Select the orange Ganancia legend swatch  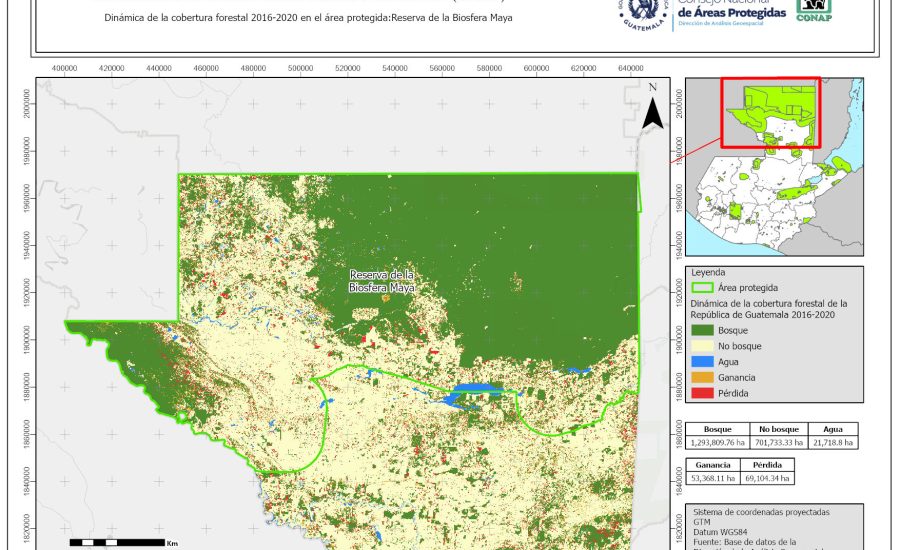coord(703,377)
